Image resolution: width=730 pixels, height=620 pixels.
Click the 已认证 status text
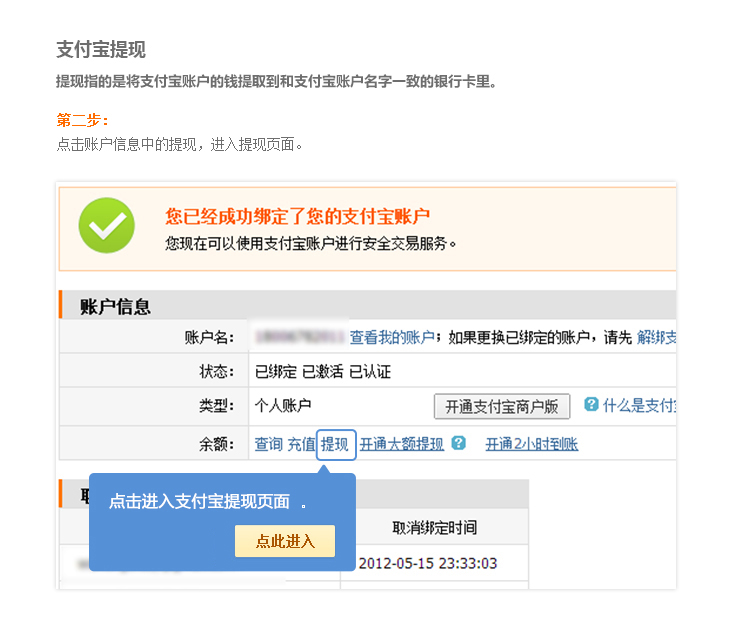[370, 372]
